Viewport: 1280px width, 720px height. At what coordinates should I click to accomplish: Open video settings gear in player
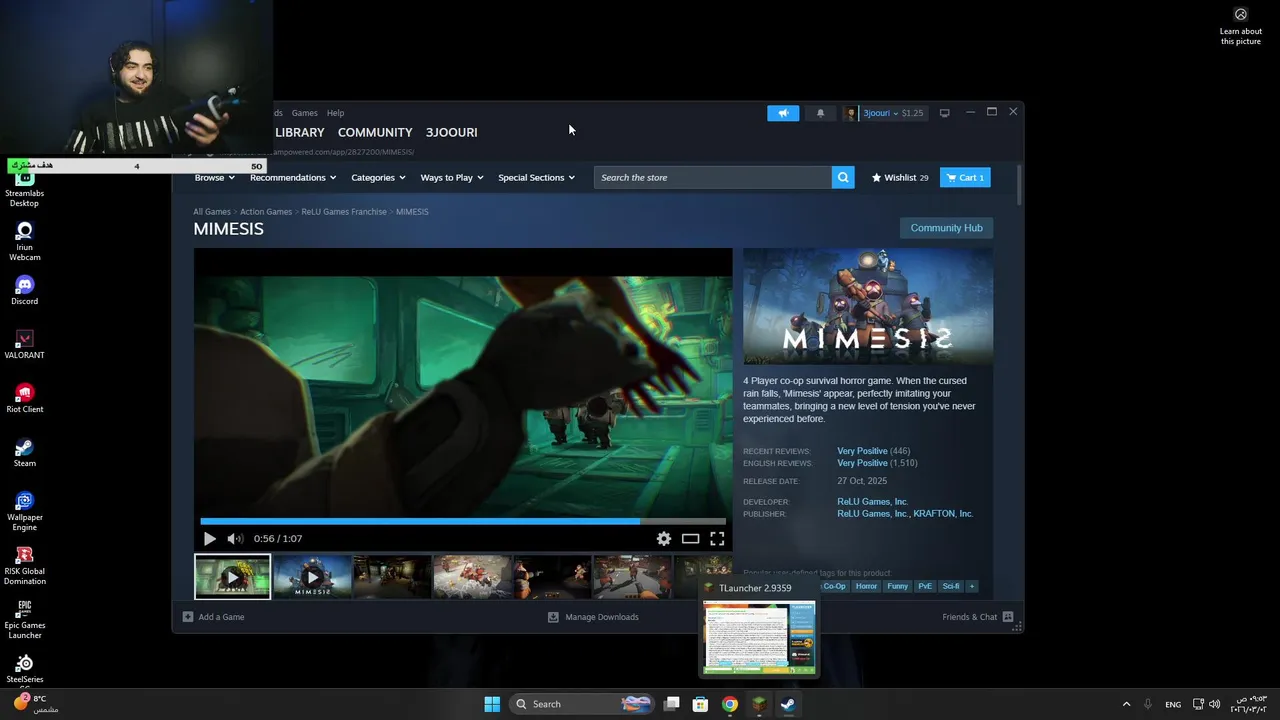pos(664,538)
